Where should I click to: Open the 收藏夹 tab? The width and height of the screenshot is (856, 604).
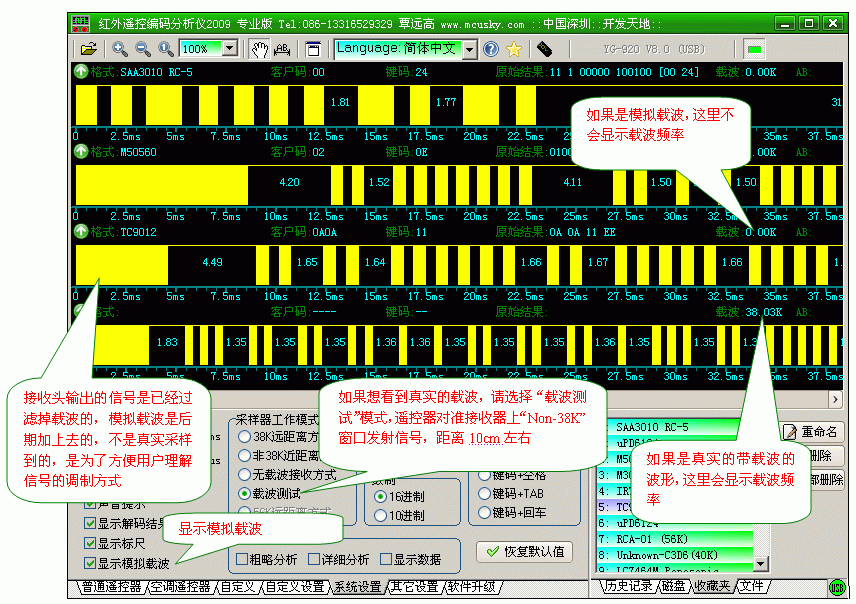pos(712,586)
